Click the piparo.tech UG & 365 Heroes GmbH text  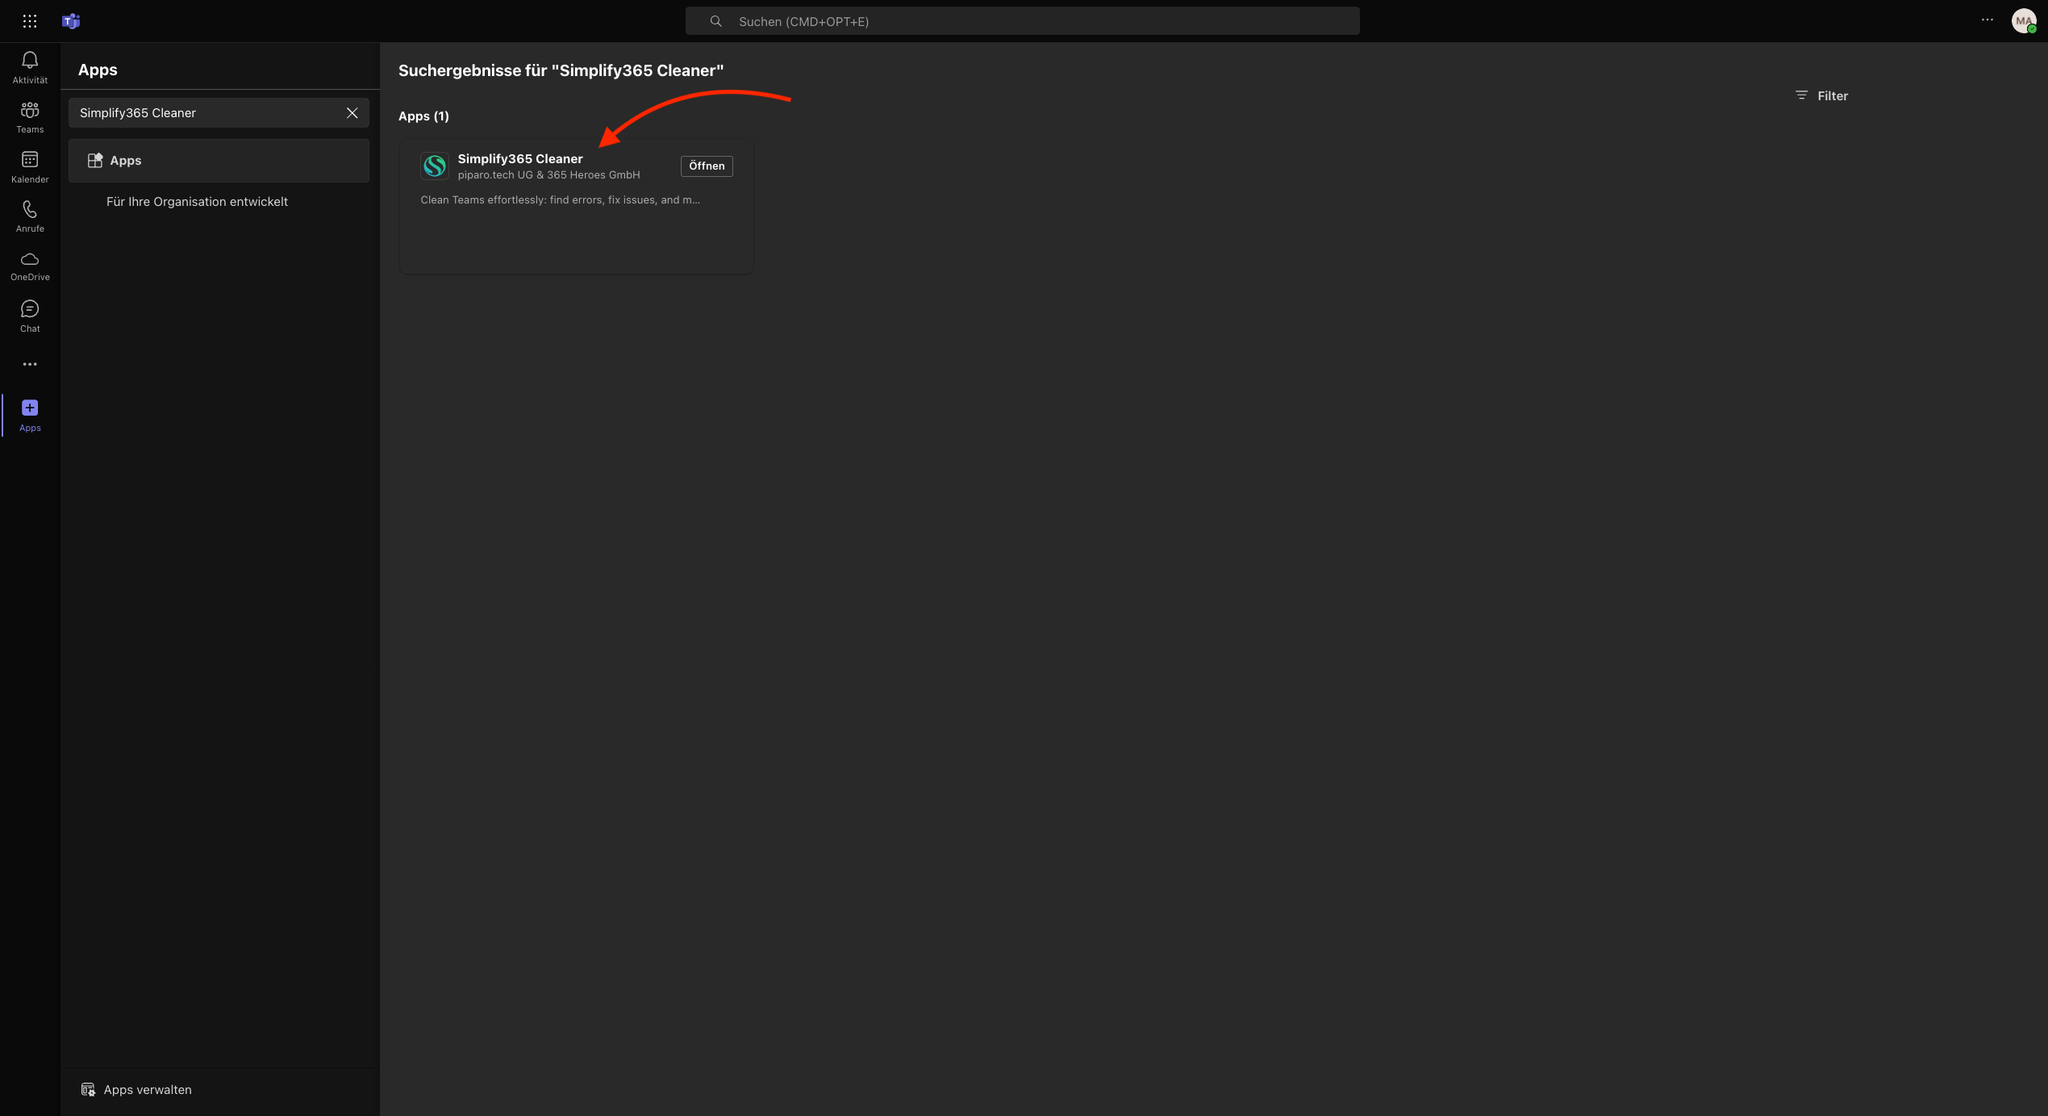click(x=549, y=175)
